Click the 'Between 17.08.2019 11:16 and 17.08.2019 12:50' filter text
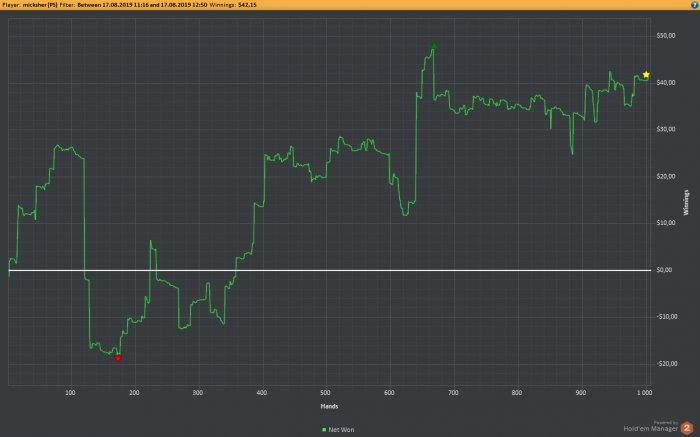 (x=142, y=5)
